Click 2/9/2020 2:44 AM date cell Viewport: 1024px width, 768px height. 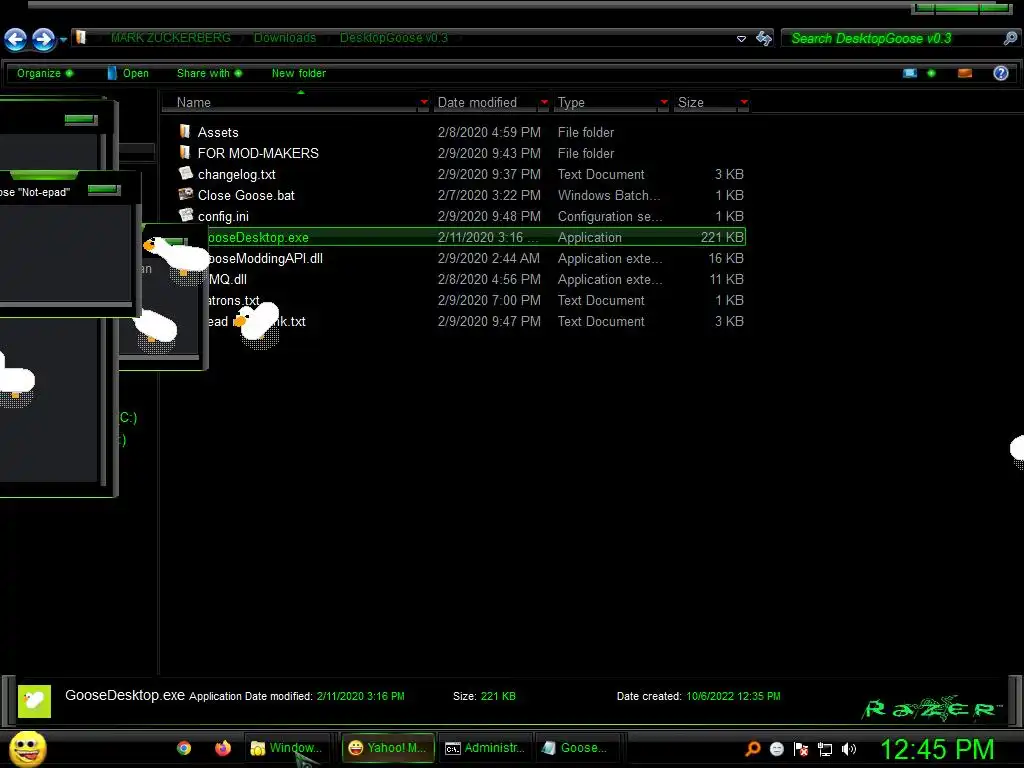pyautogui.click(x=488, y=259)
